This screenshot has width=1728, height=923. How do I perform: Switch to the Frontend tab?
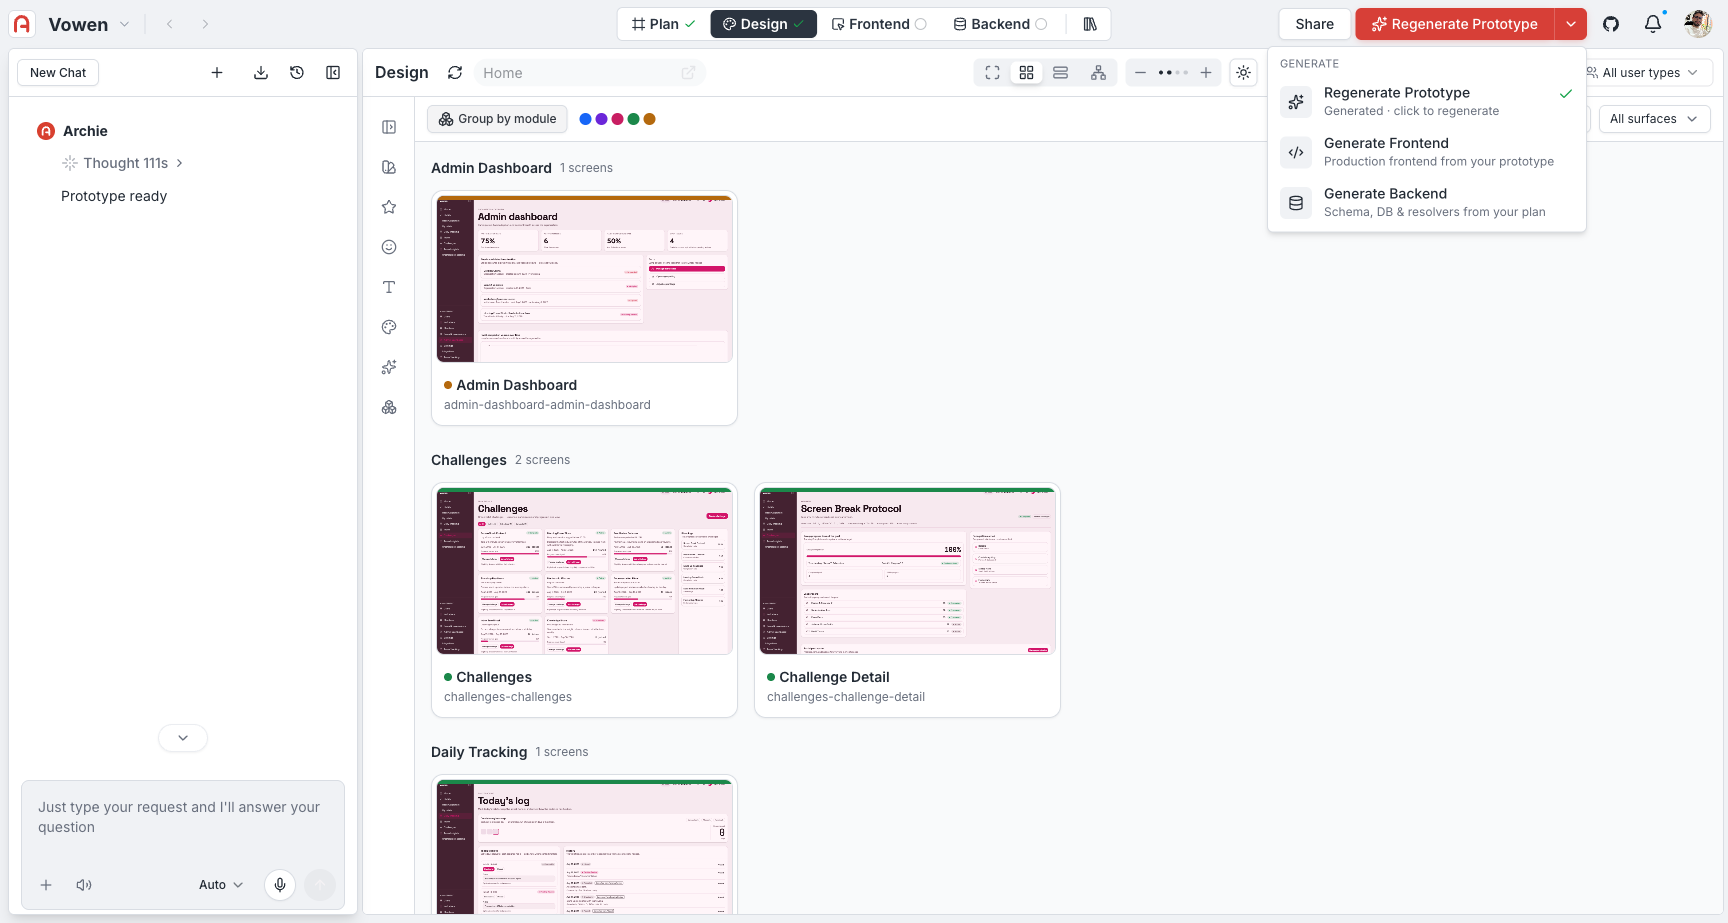pos(879,24)
